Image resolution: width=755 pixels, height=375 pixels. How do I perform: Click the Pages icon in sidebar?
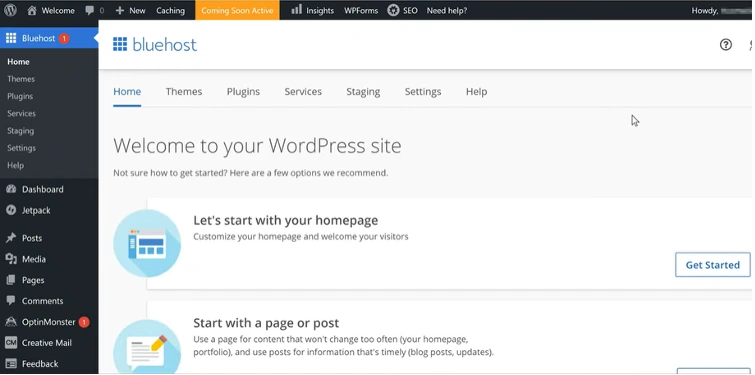pos(11,280)
